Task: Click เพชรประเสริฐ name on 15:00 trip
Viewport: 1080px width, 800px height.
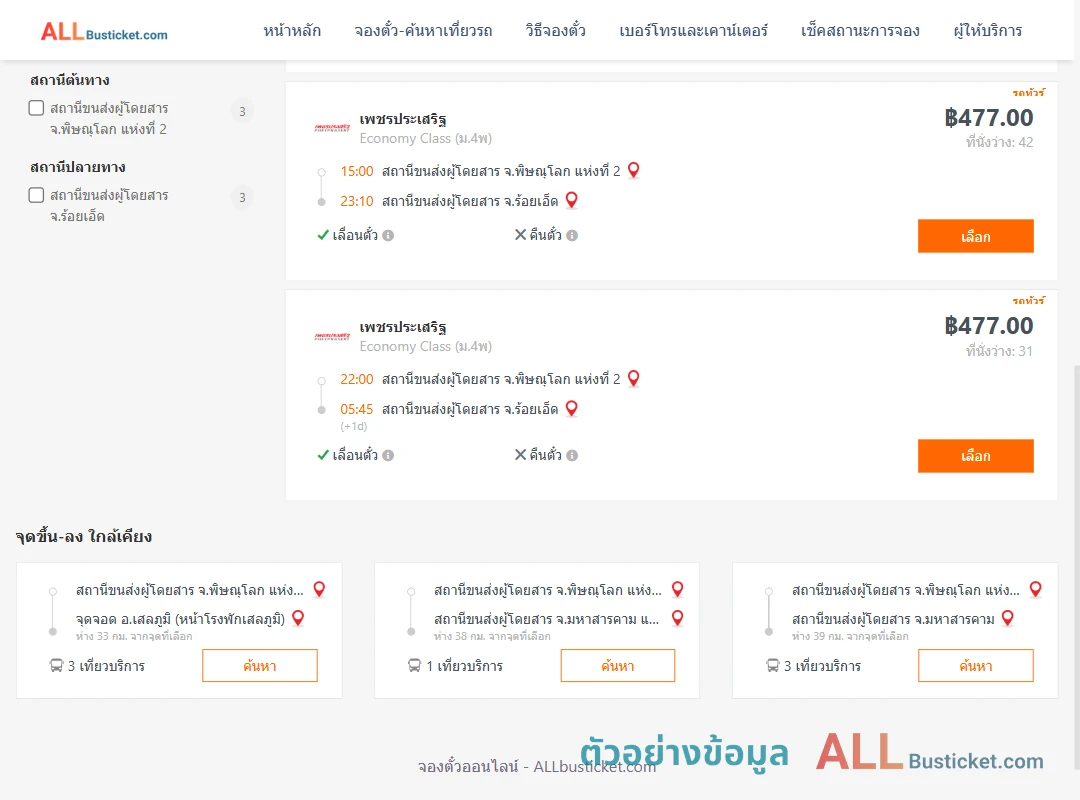Action: pyautogui.click(x=403, y=119)
